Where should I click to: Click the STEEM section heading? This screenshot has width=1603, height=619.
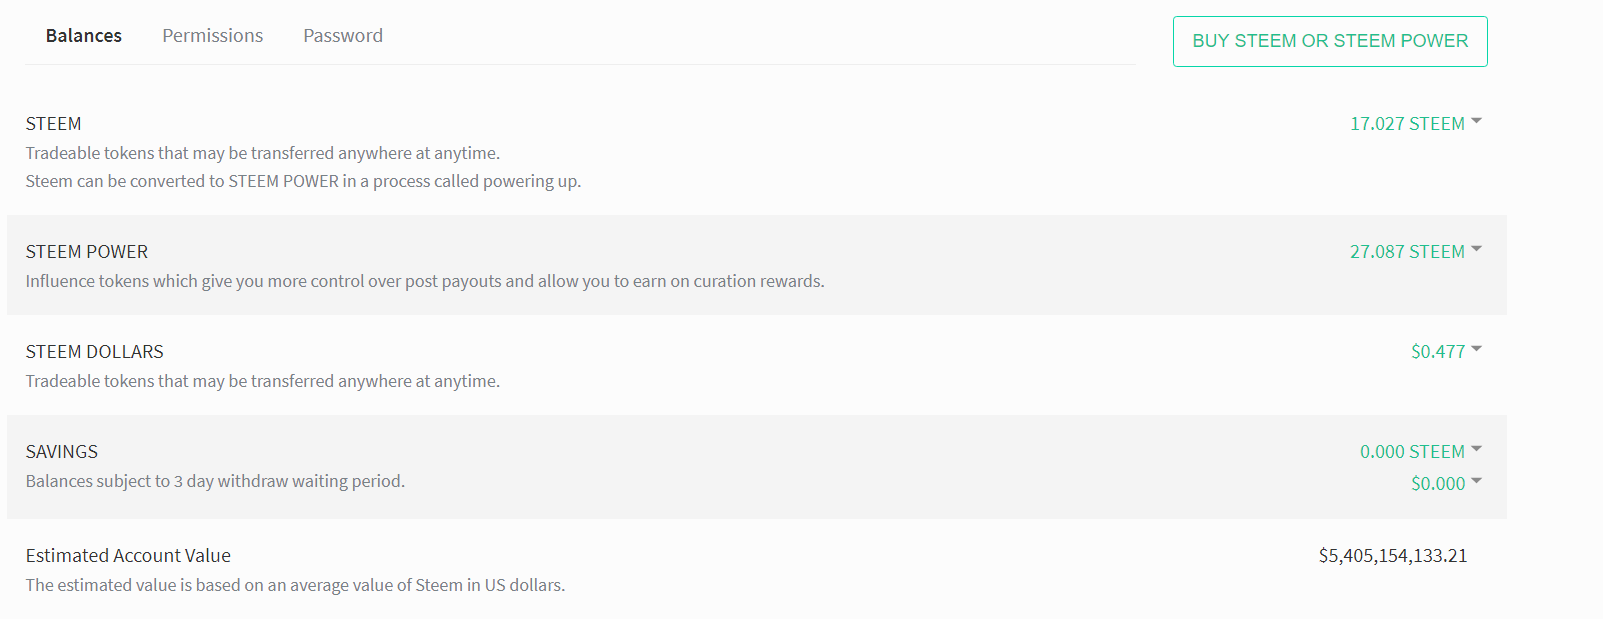(54, 124)
